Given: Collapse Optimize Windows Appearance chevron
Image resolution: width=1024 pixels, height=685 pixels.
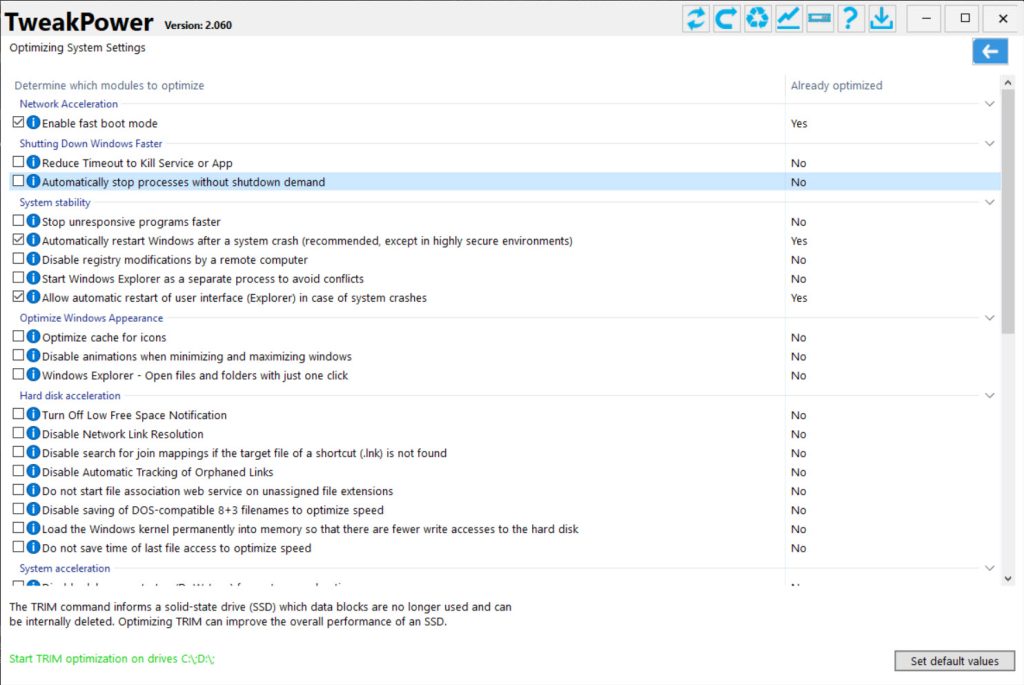Looking at the screenshot, I should (x=989, y=318).
